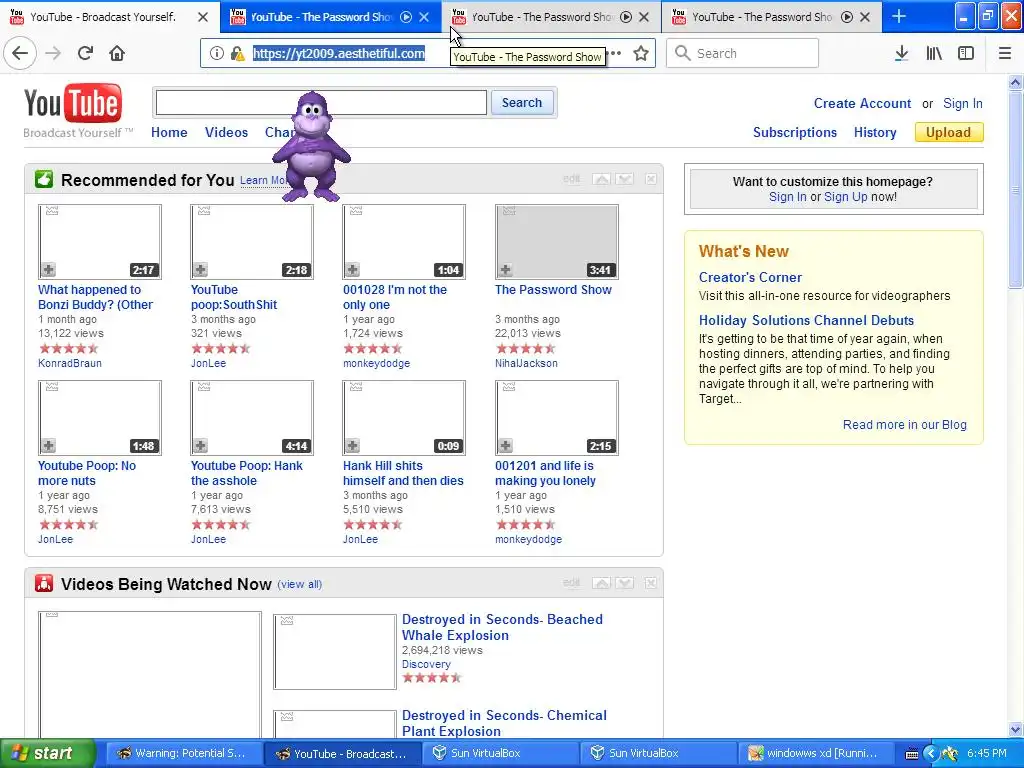Open the browser home page icon
The height and width of the screenshot is (768, 1024).
click(117, 53)
